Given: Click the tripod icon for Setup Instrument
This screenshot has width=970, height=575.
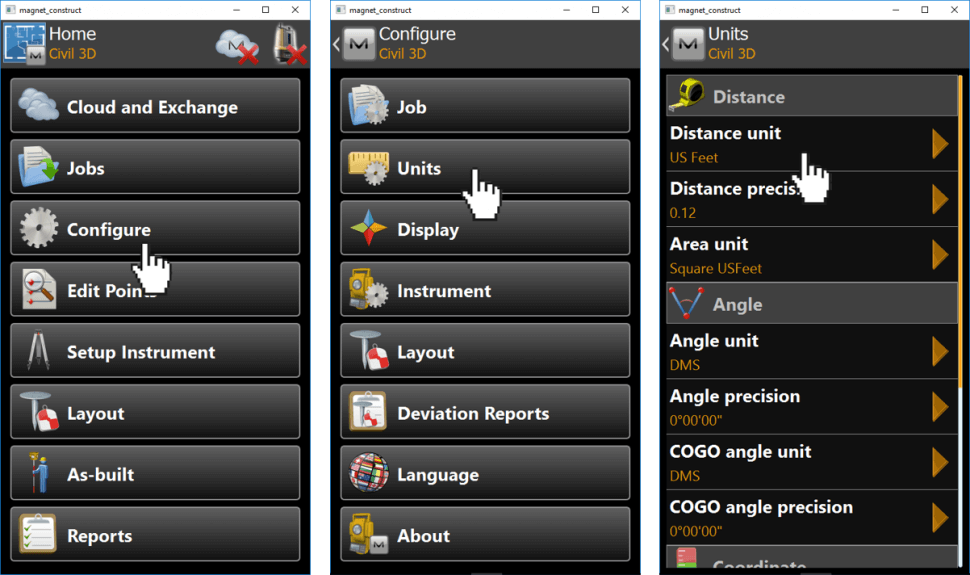Looking at the screenshot, I should point(38,350).
